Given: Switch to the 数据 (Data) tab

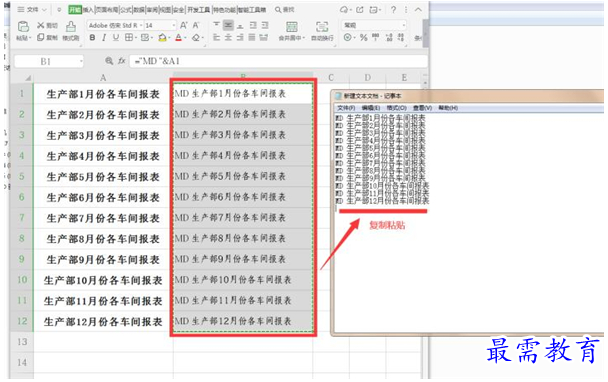Looking at the screenshot, I should (x=139, y=10).
